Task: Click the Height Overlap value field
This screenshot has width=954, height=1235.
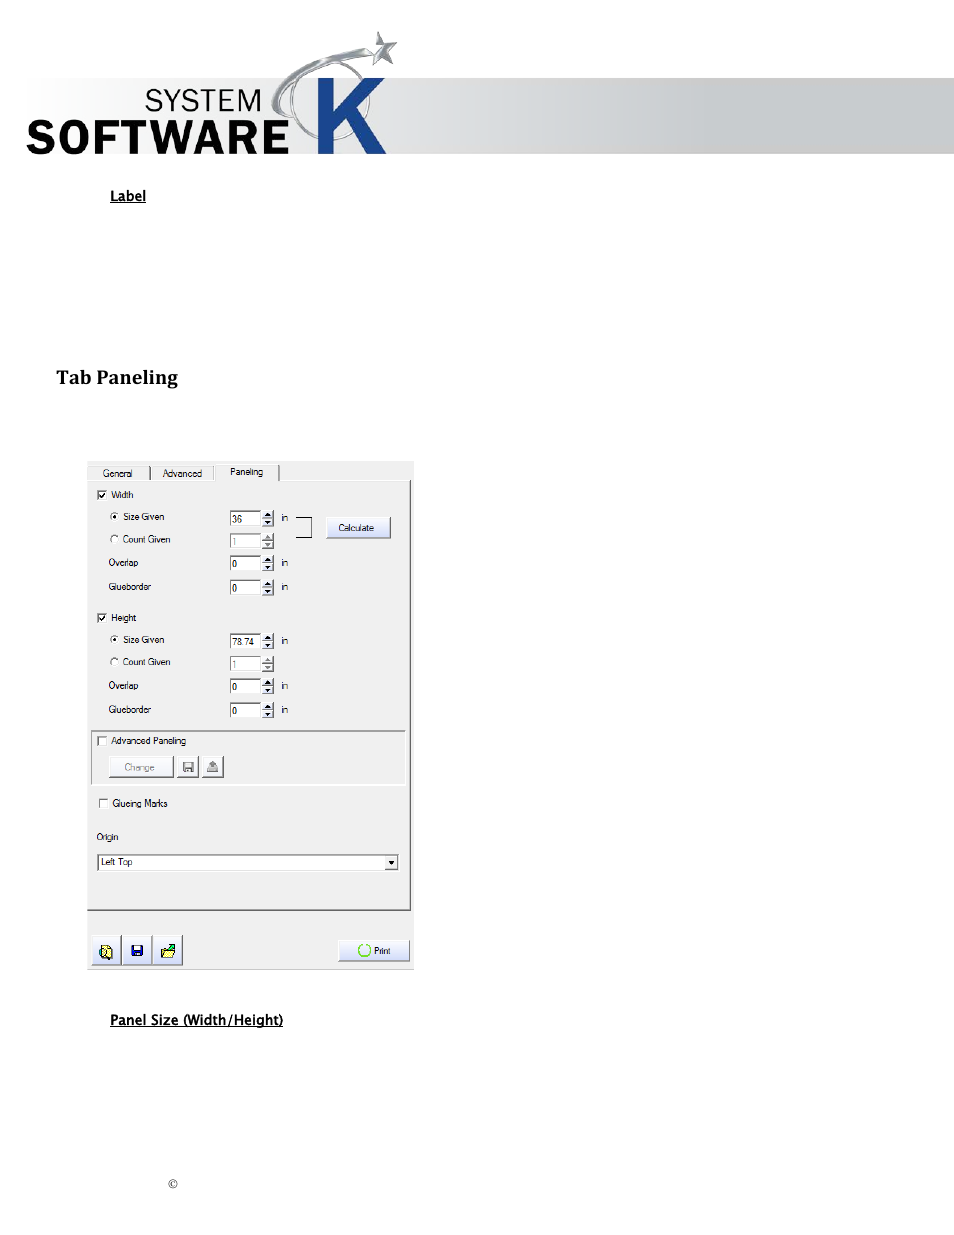Action: point(245,687)
